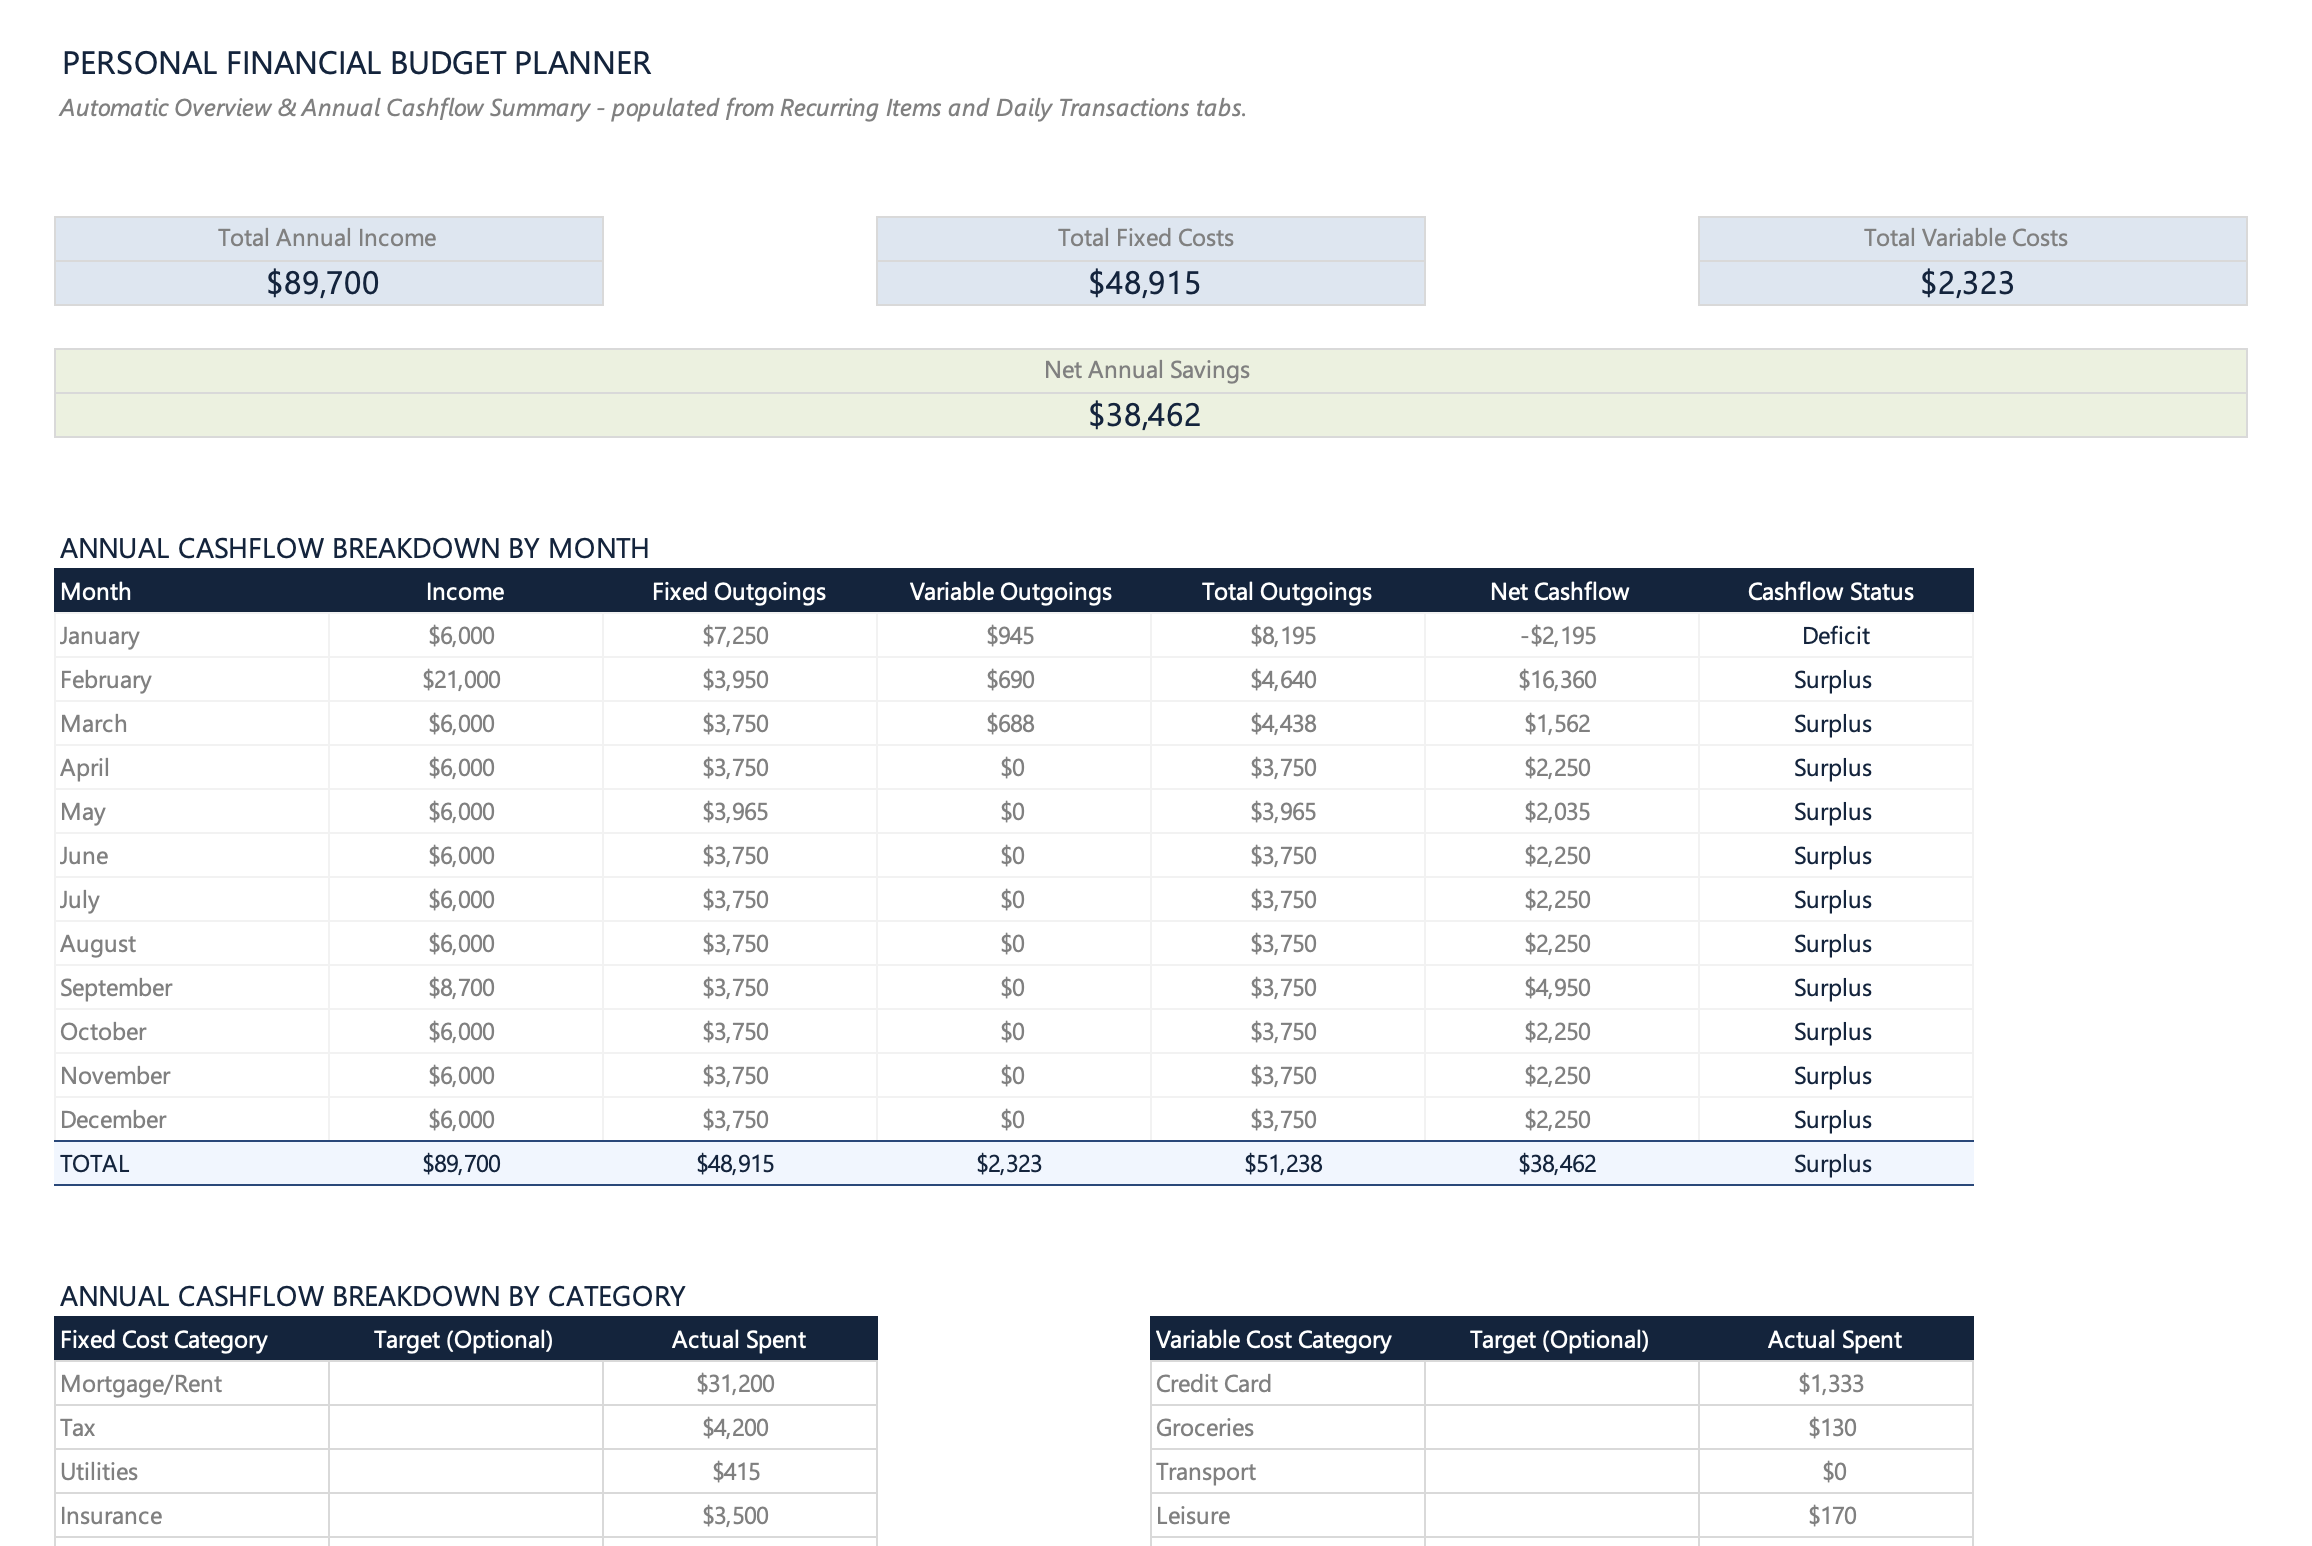Select February fixed outgoings $3,950
This screenshot has height=1546, width=2312.
point(740,680)
